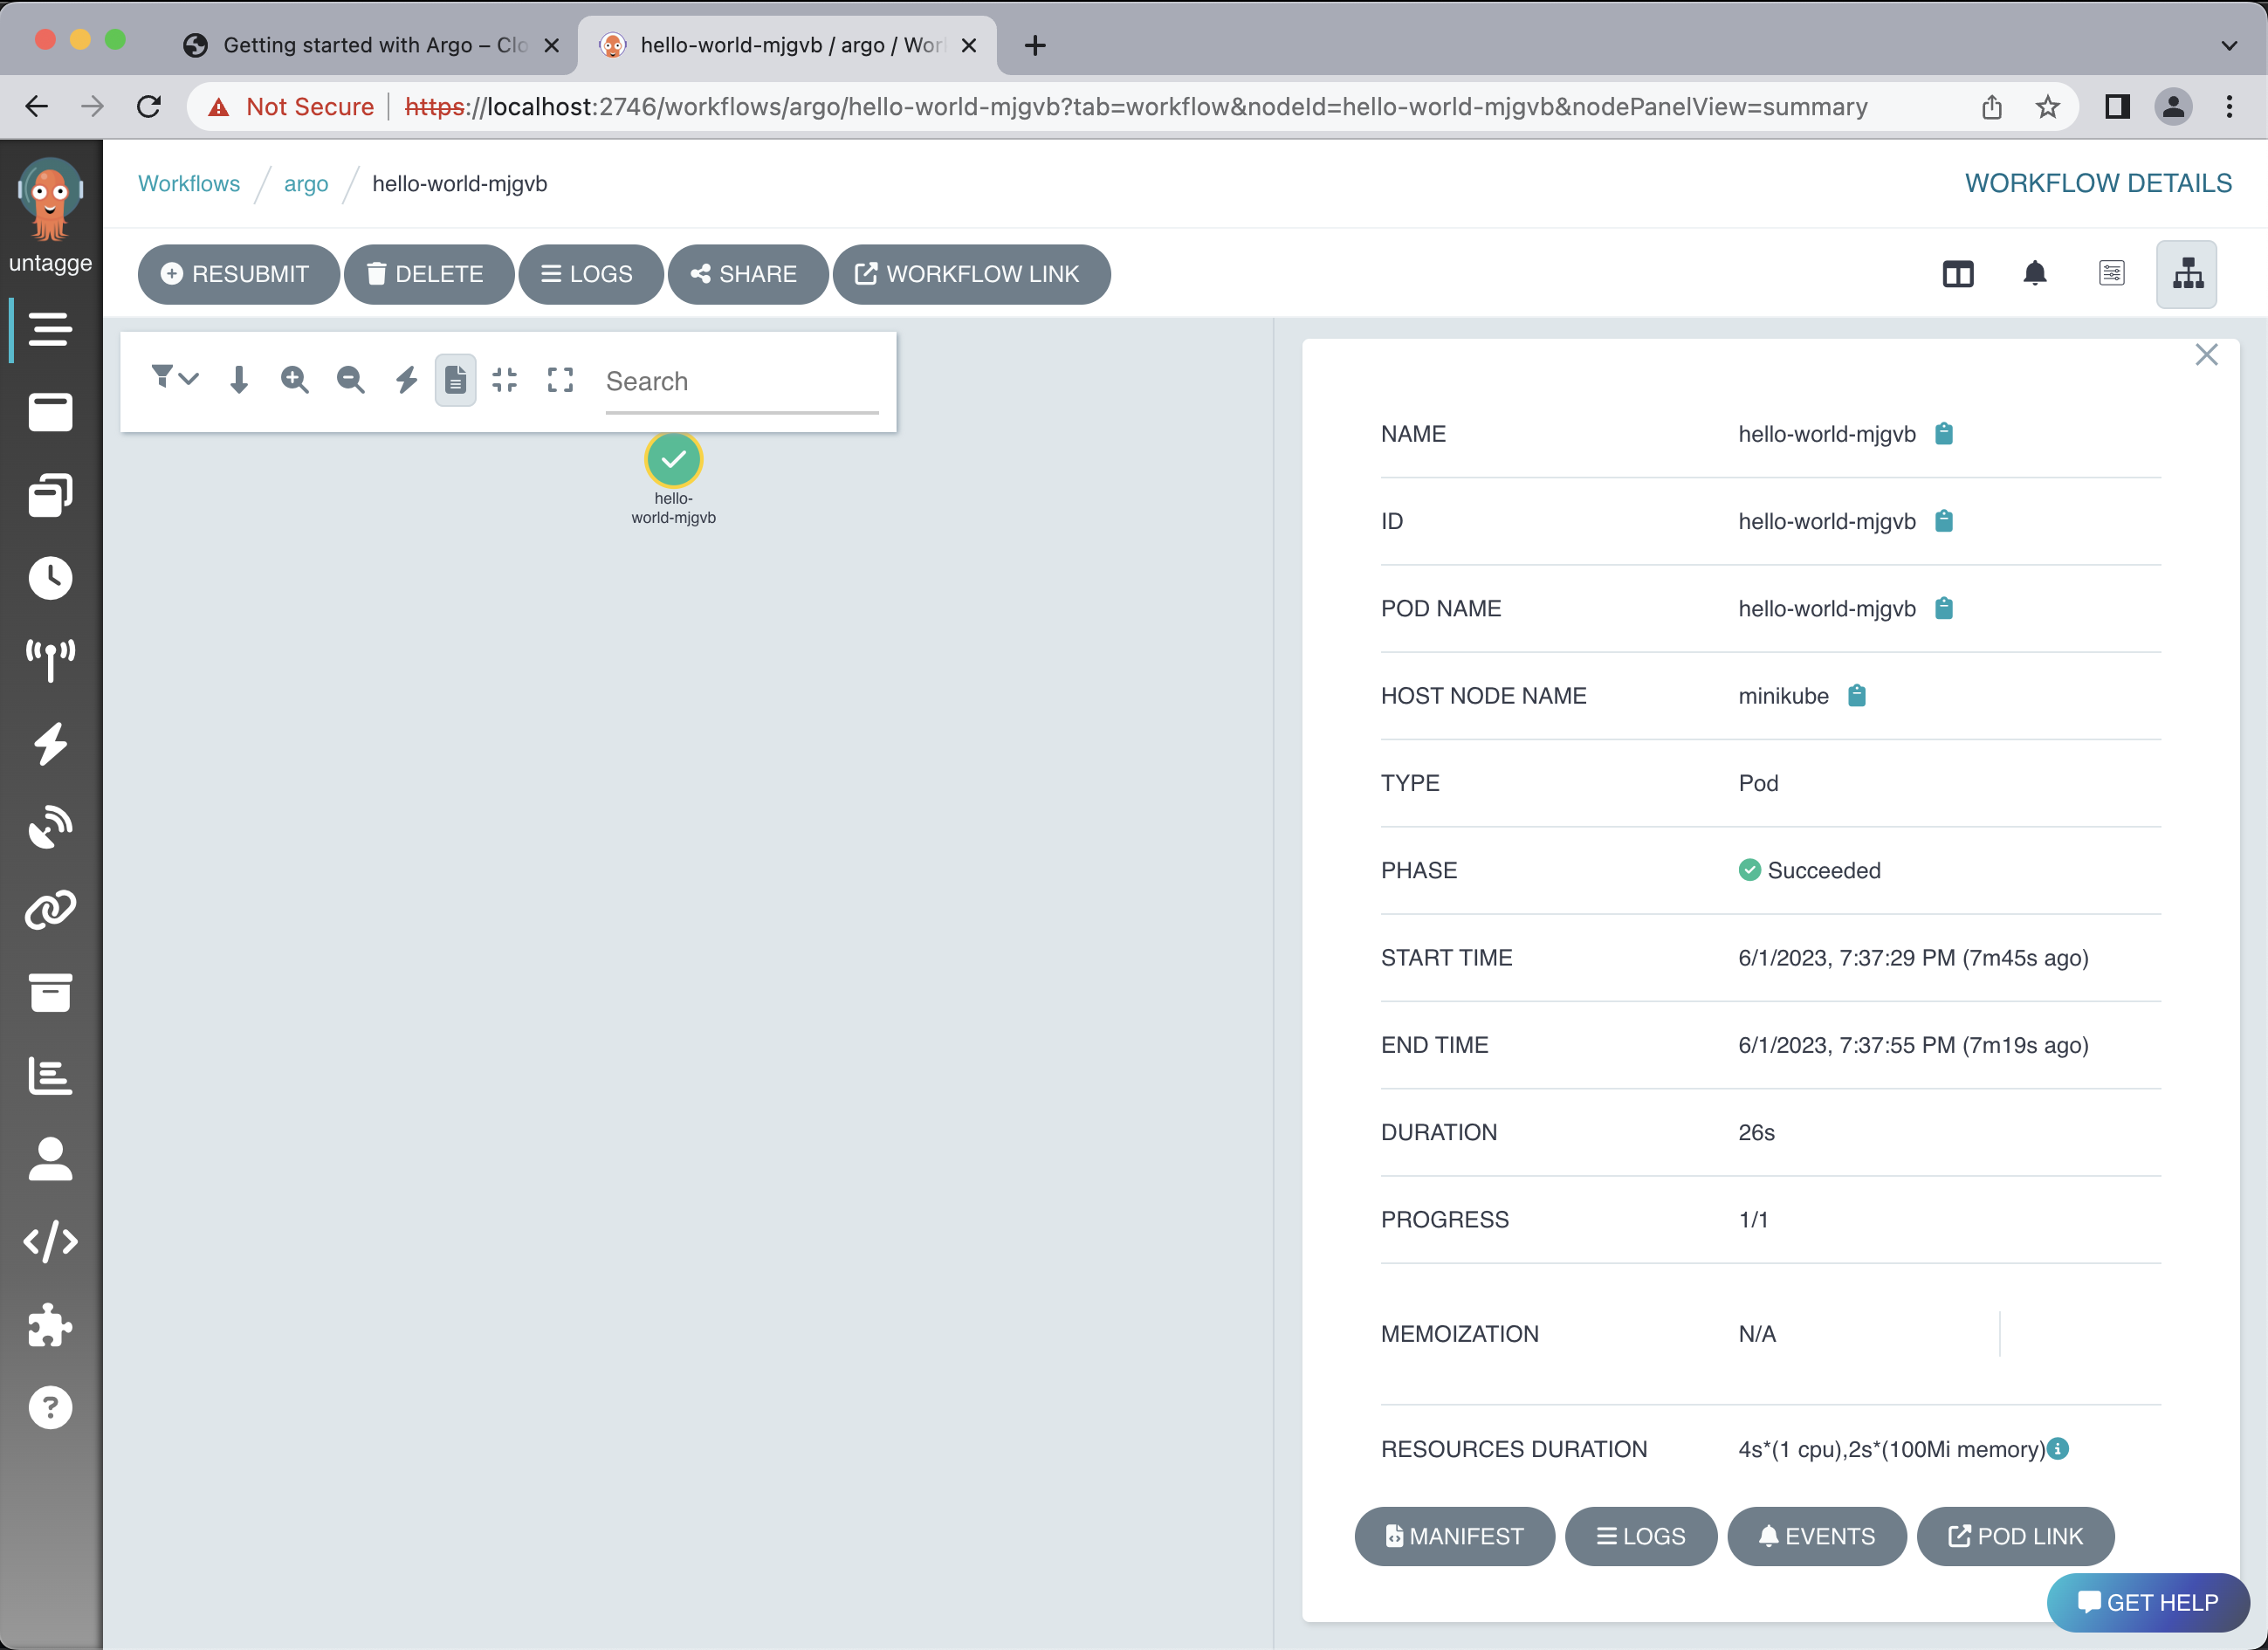Open the graph filter dropdown
Image resolution: width=2268 pixels, height=1650 pixels.
(174, 378)
